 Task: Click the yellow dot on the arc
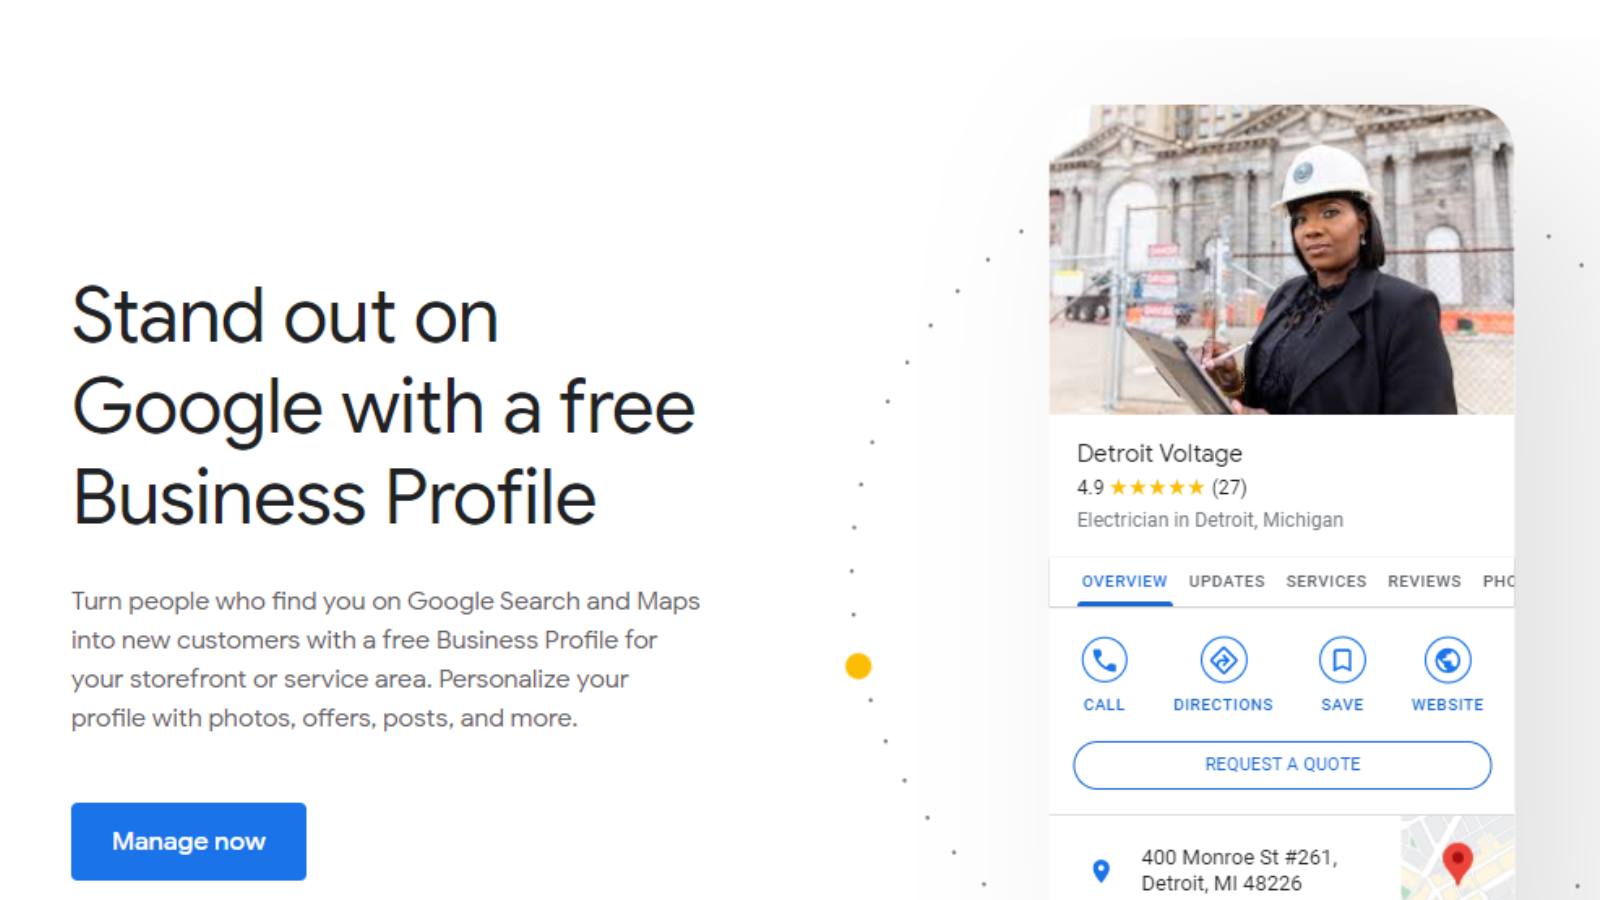click(858, 666)
